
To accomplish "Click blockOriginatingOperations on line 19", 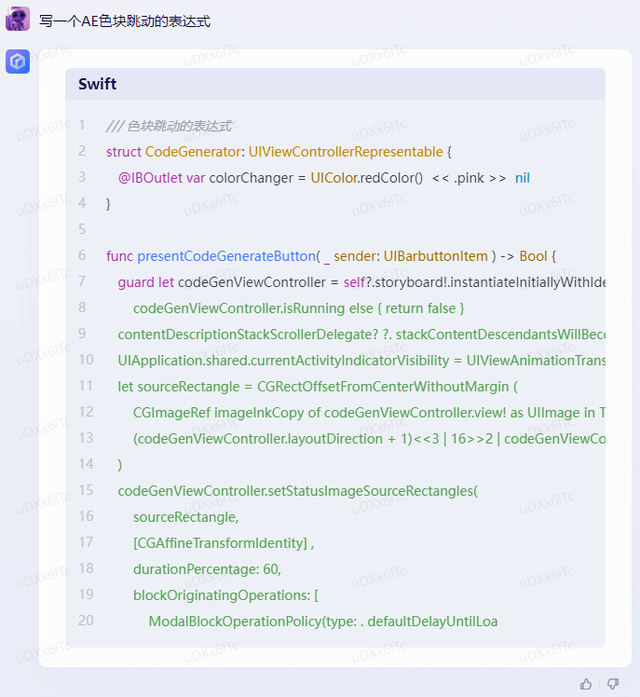I will (221, 594).
